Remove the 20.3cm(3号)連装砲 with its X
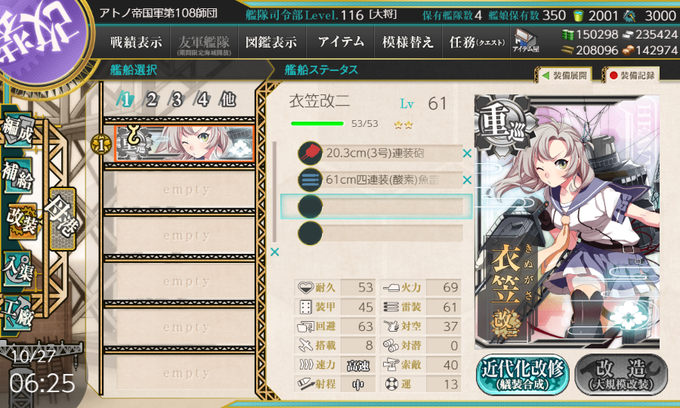680x408 pixels. [x=467, y=153]
